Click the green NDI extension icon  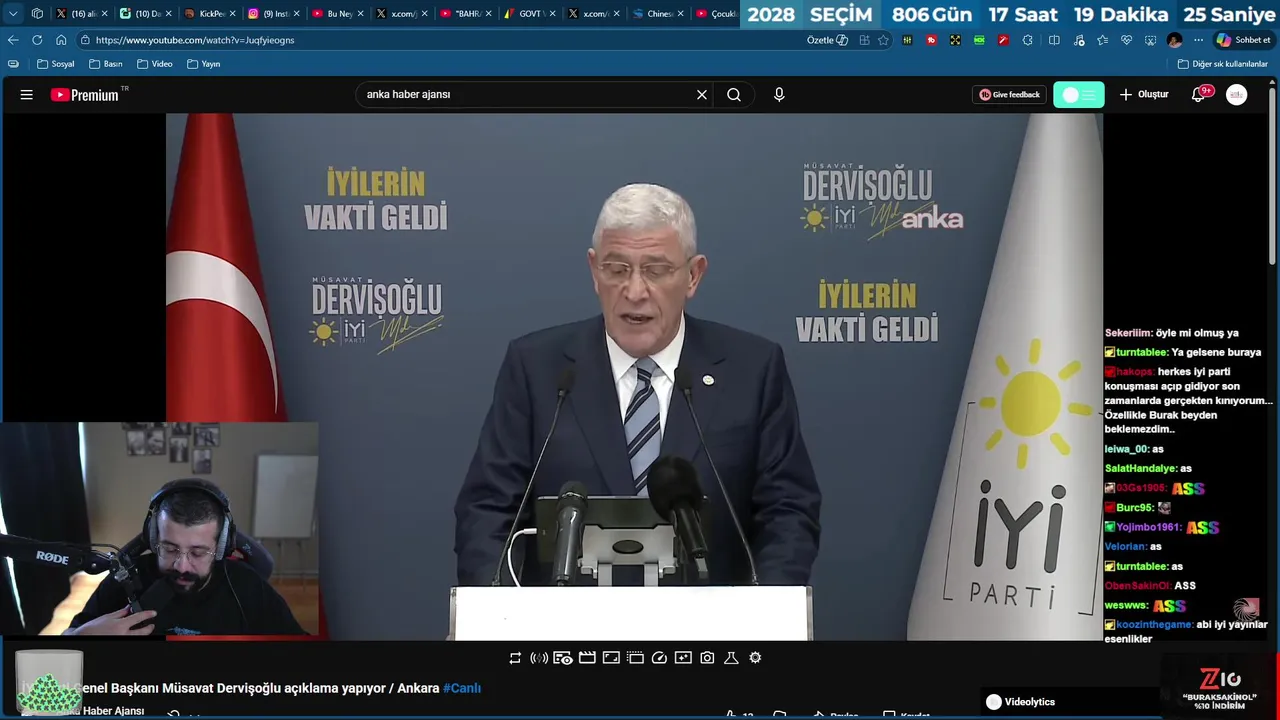point(979,40)
